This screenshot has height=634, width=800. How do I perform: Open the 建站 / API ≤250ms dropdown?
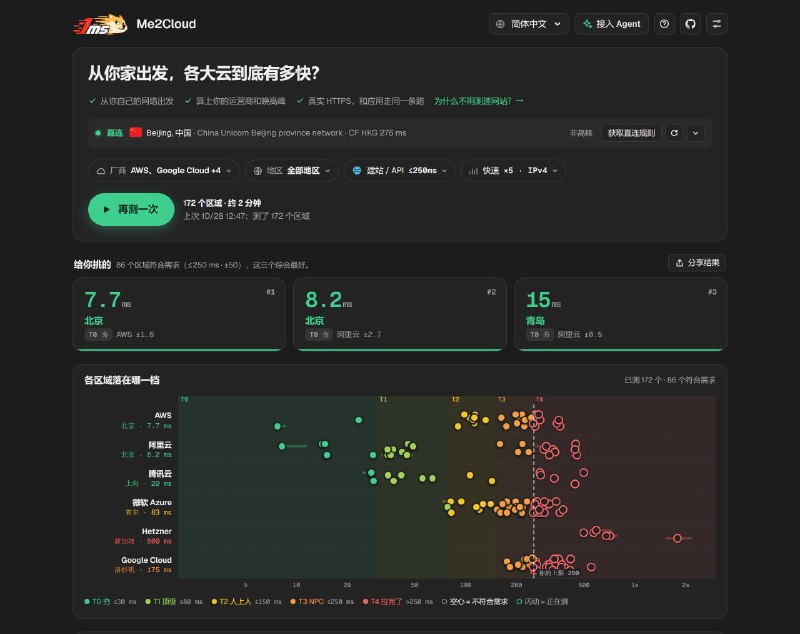click(399, 170)
